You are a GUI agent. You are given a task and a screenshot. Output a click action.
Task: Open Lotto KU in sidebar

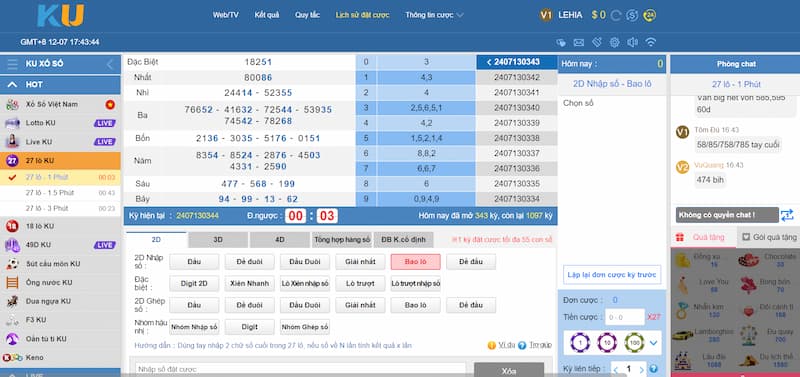coord(60,123)
